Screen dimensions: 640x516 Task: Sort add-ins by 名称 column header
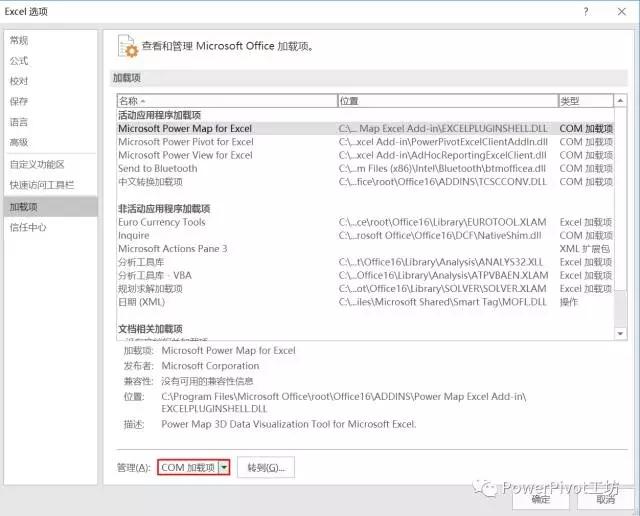tap(227, 101)
